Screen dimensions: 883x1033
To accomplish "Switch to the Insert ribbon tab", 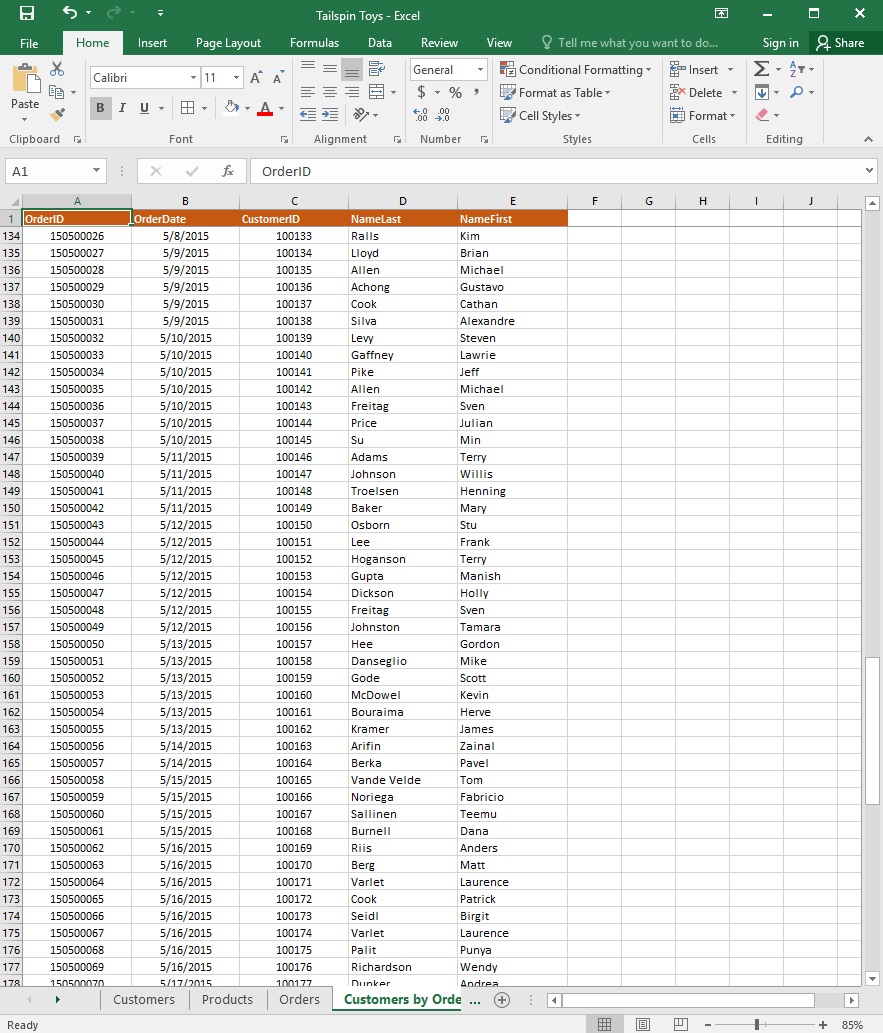I will [x=152, y=43].
